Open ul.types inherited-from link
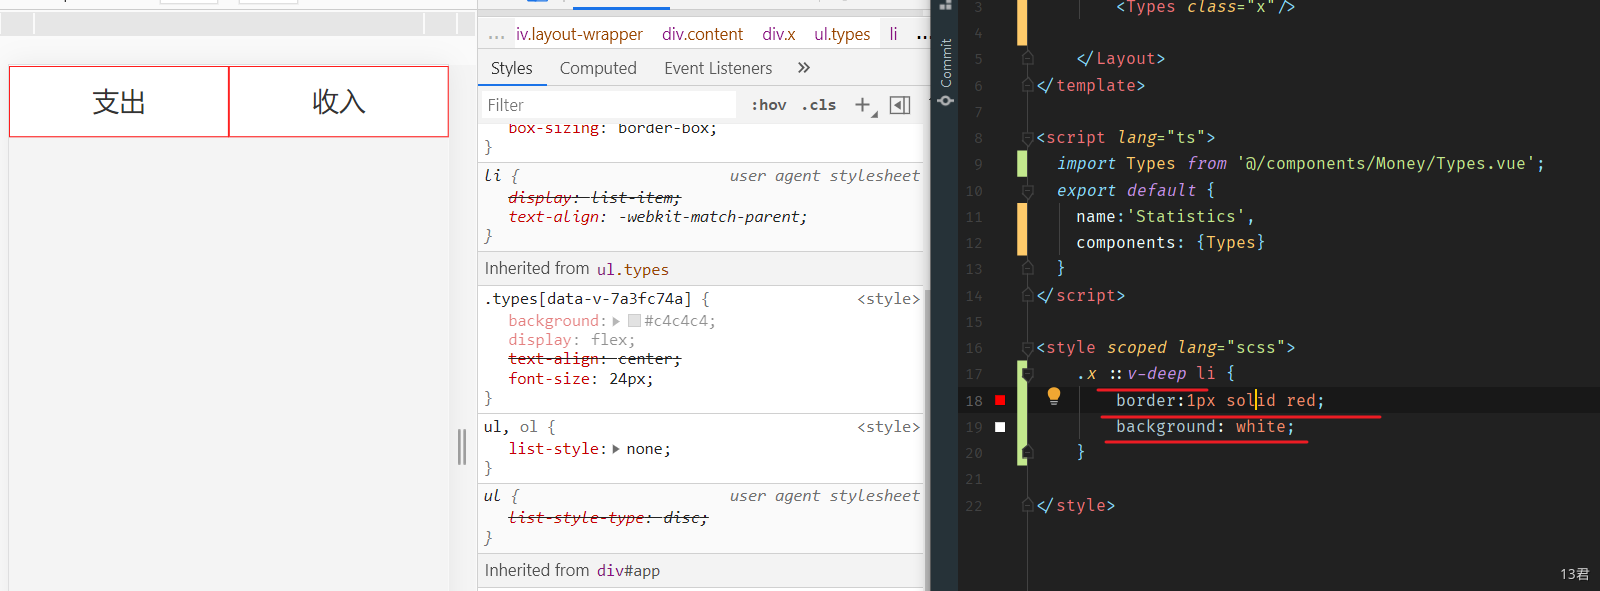 point(633,269)
